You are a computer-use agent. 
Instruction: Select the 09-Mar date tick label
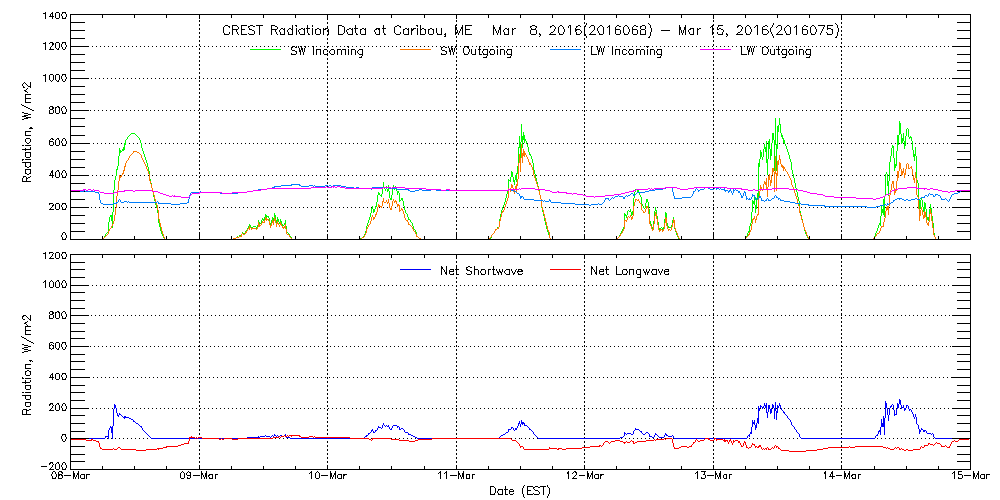point(200,478)
